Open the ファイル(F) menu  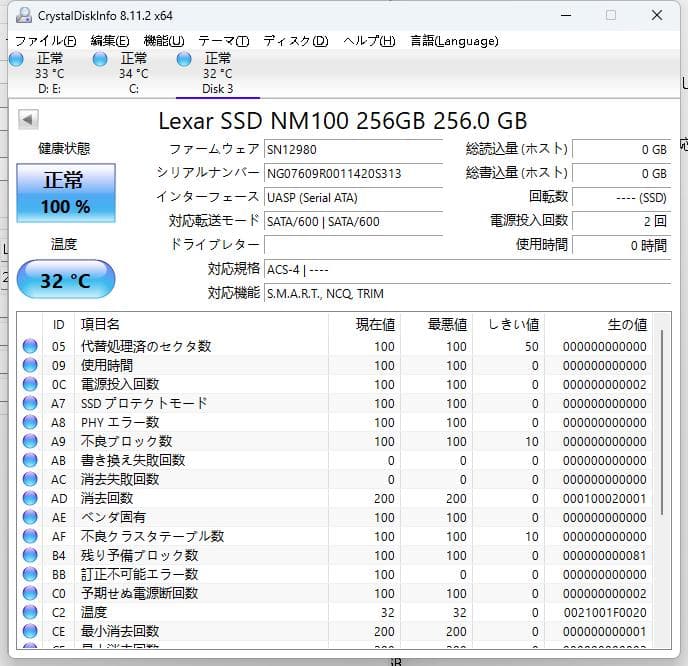[x=46, y=41]
